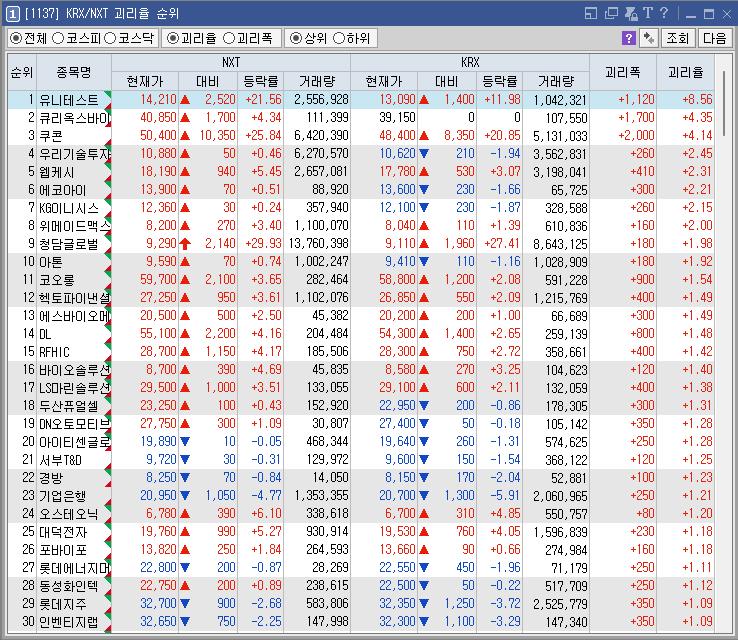
Task: Click the link/pin icon in the title bar
Action: 631,13
